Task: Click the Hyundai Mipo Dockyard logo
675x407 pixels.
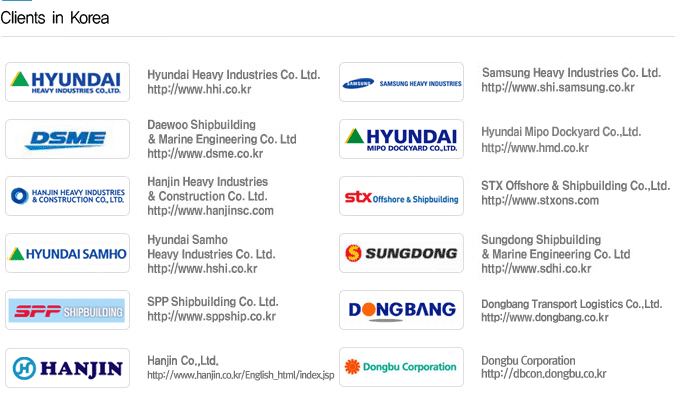Action: tap(401, 139)
